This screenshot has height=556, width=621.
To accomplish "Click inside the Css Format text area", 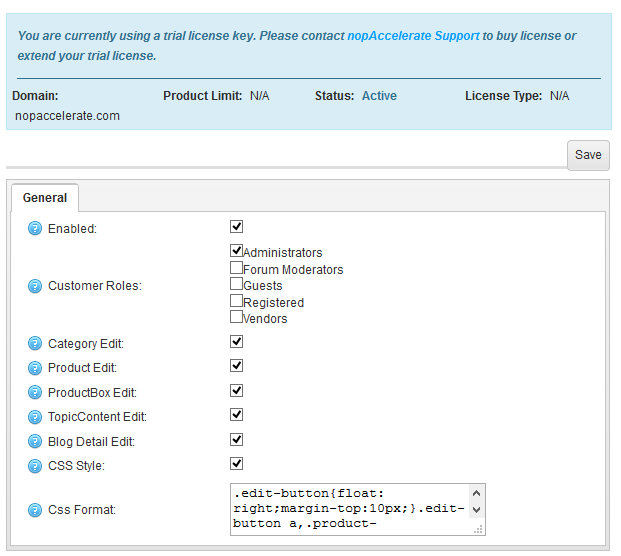I will coord(348,508).
